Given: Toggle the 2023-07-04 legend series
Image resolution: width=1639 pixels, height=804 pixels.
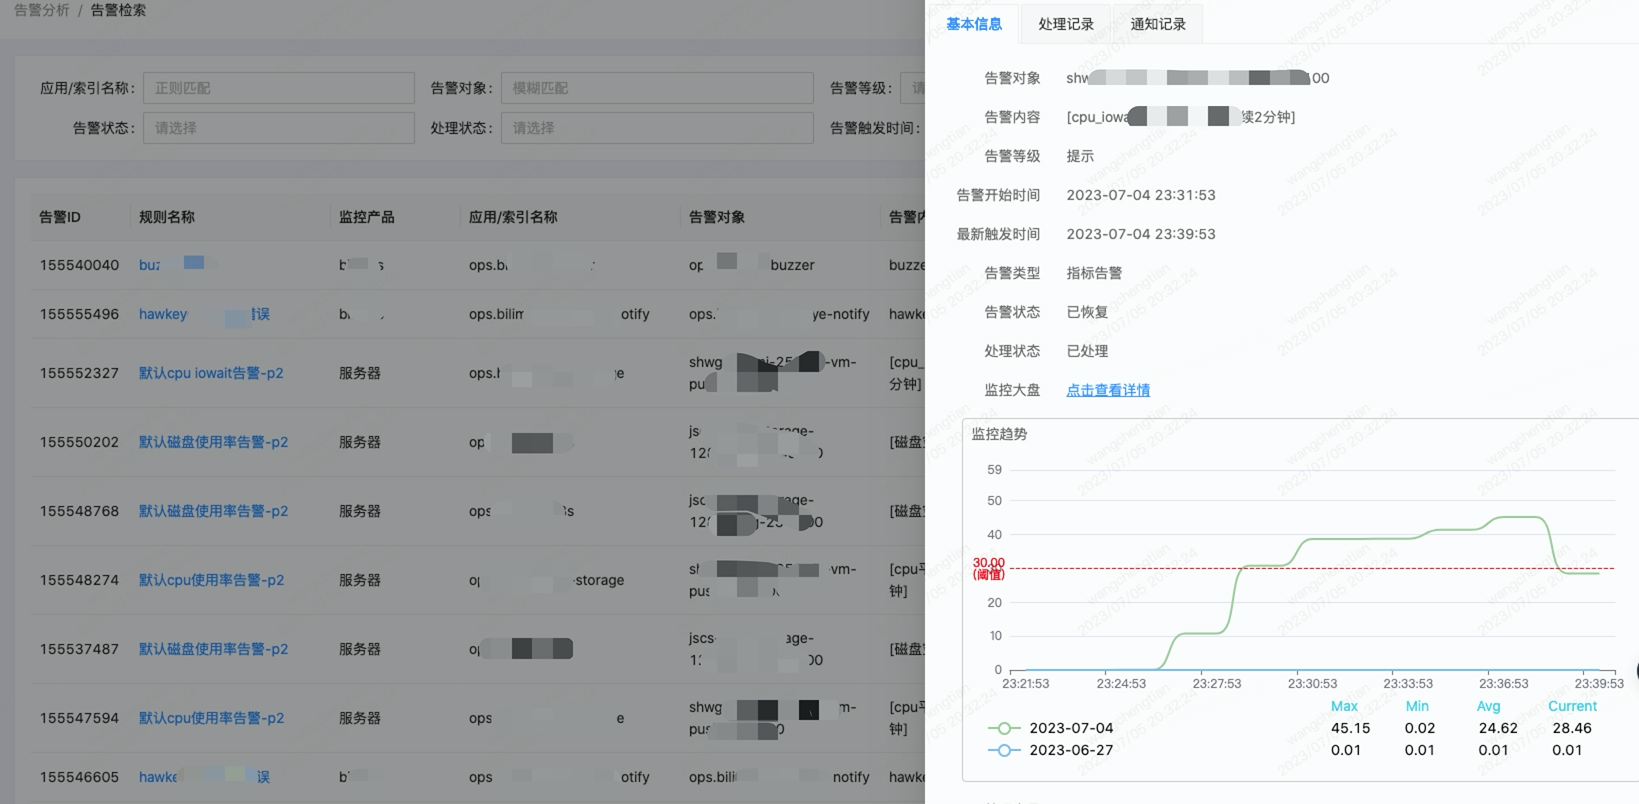Looking at the screenshot, I should click(1050, 728).
